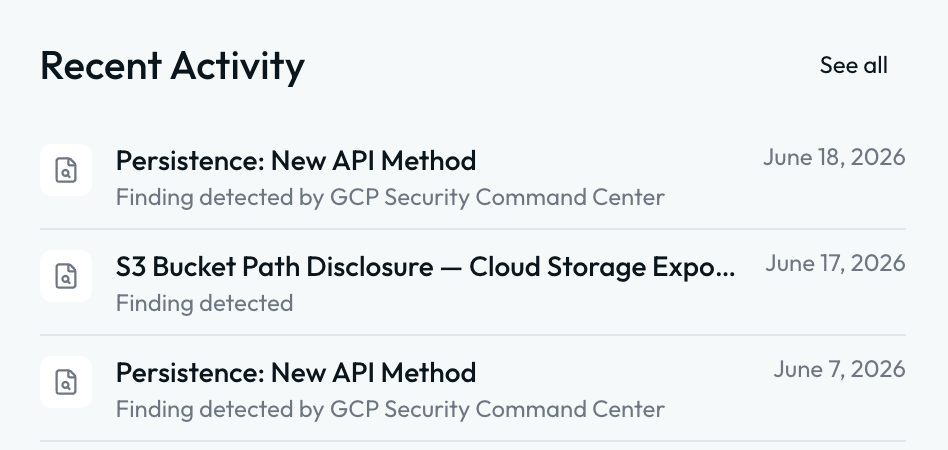Click GCP Security Command Center subtitle under June 7 entry

click(x=390, y=409)
